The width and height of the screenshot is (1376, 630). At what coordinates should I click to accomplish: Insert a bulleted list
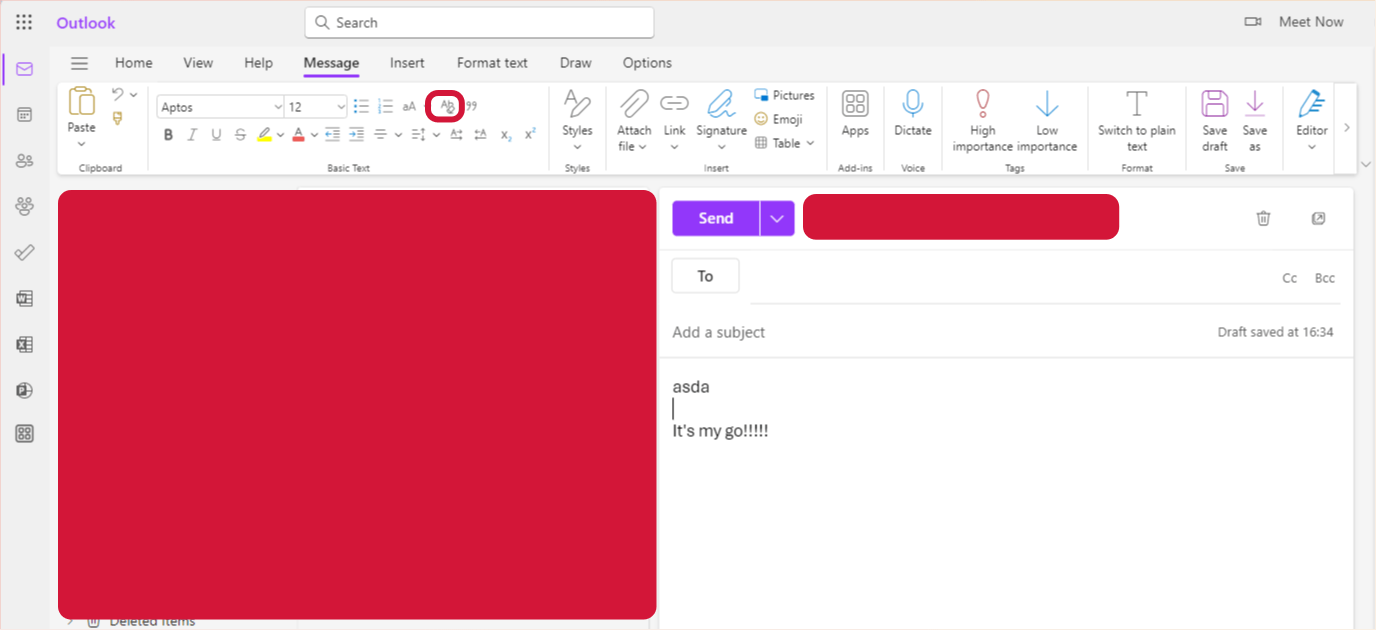pyautogui.click(x=362, y=106)
